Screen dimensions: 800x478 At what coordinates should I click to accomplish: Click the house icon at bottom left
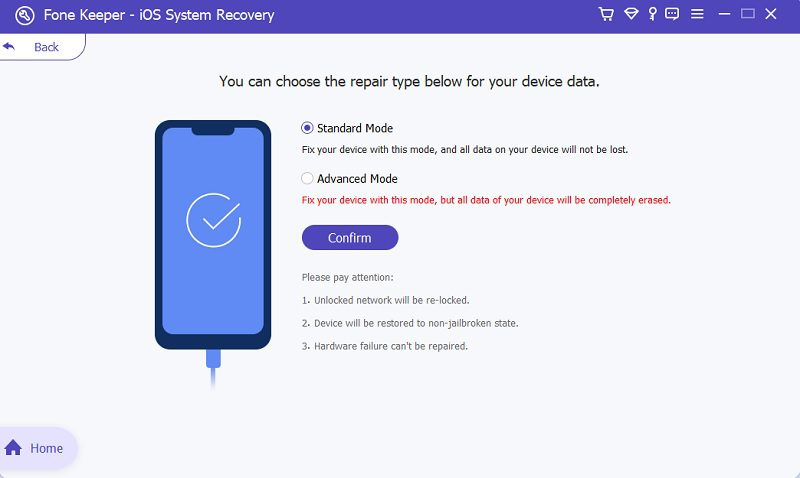point(14,448)
